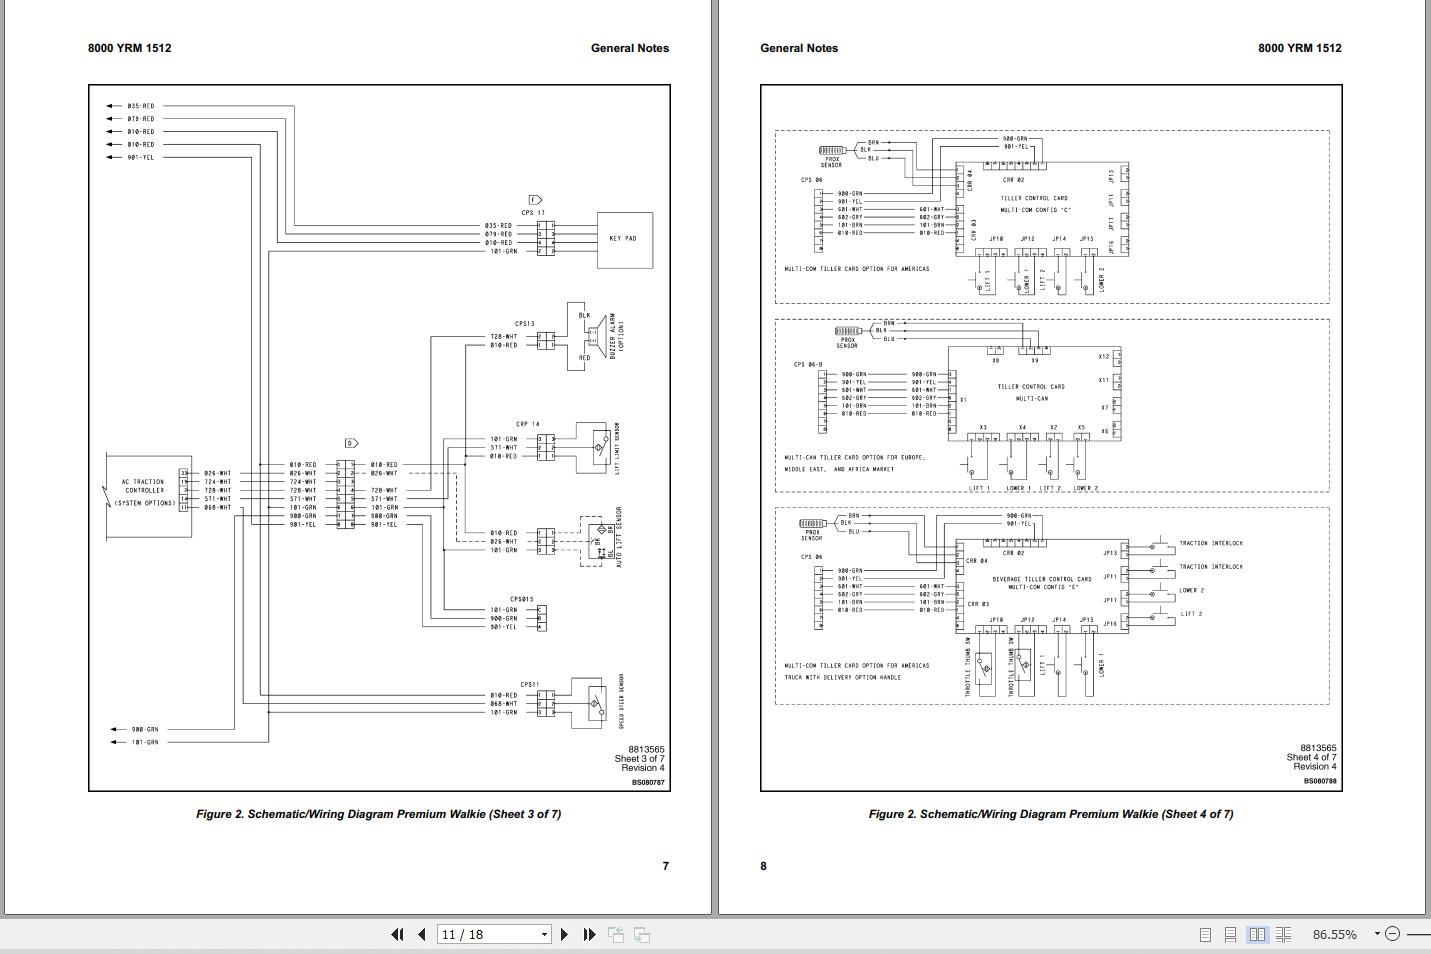Image resolution: width=1431 pixels, height=954 pixels.
Task: Go to the first page of the document
Action: pos(398,934)
